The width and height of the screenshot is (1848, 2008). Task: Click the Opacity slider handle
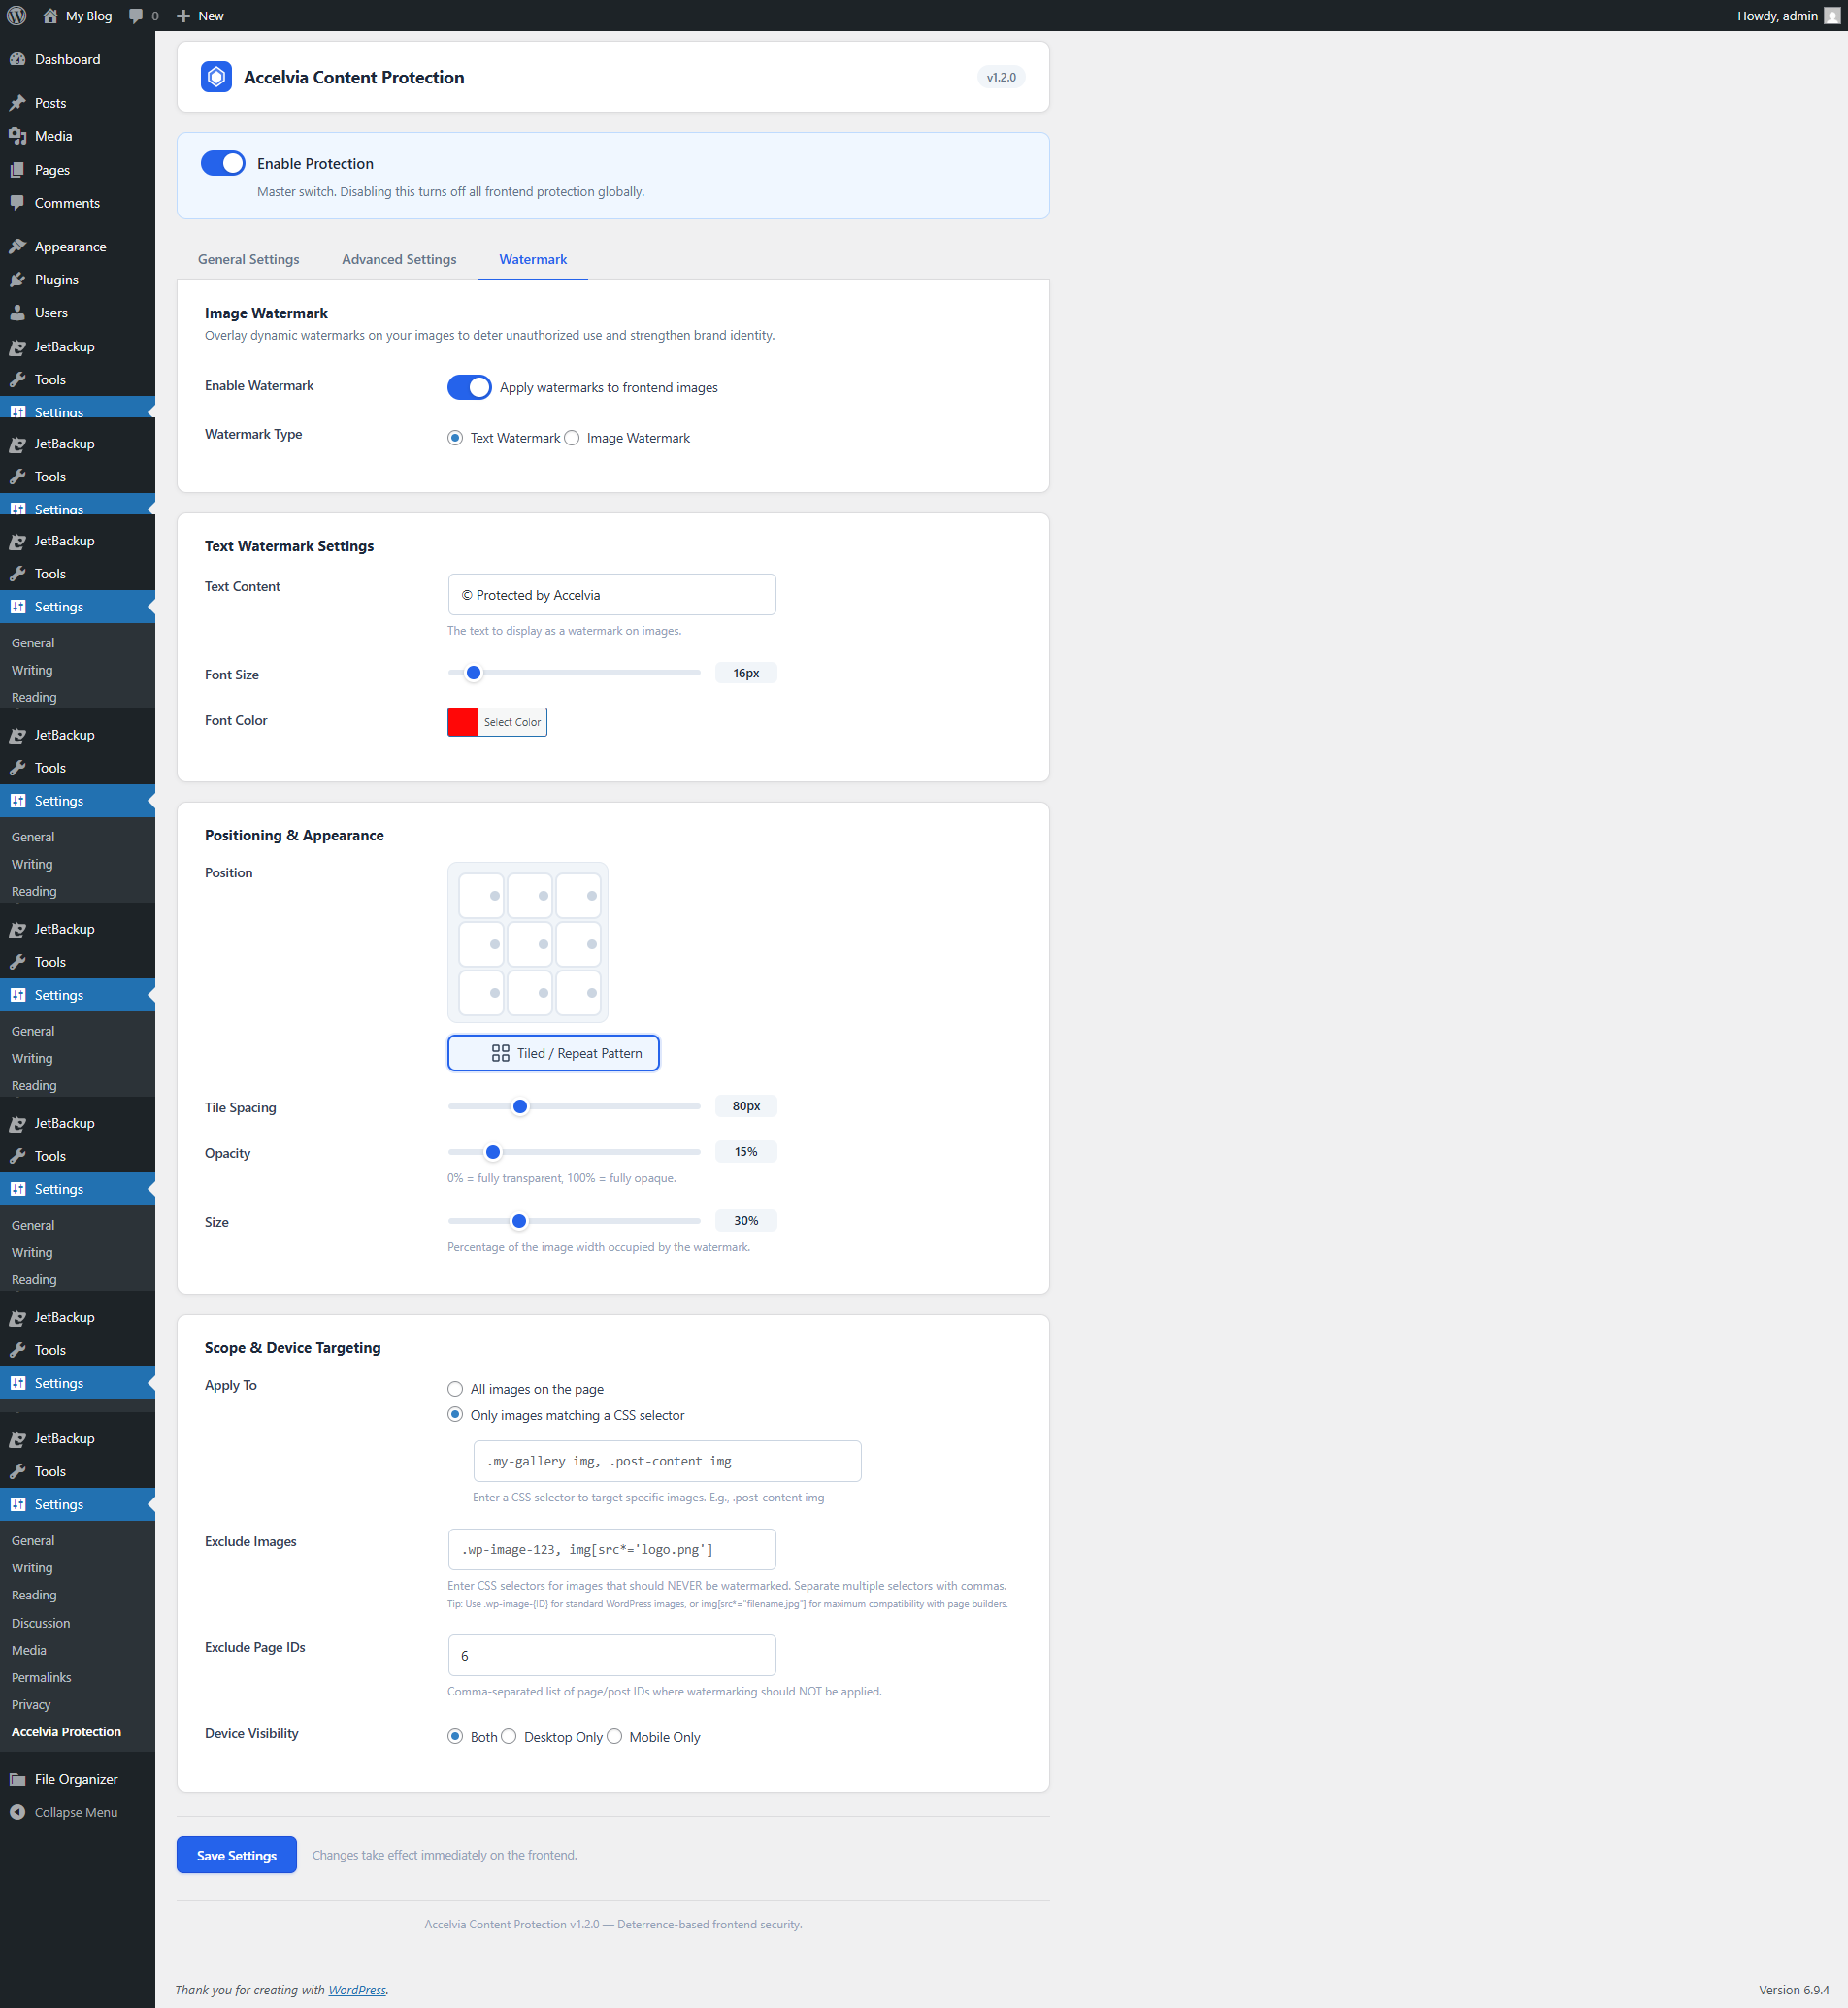pyautogui.click(x=493, y=1152)
